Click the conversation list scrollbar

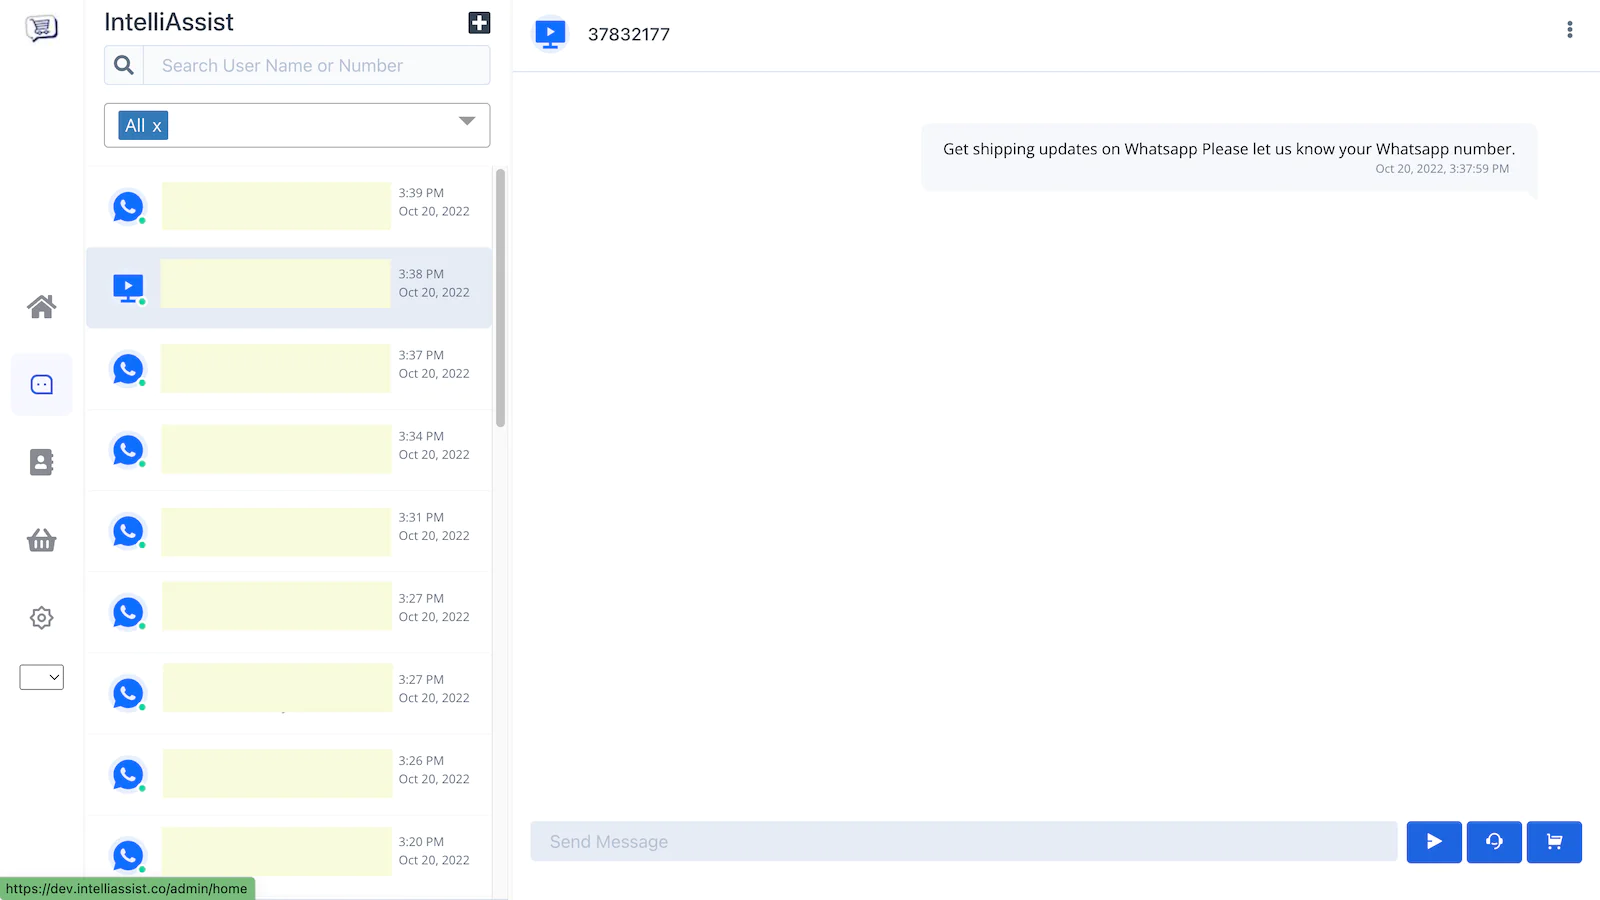[500, 298]
